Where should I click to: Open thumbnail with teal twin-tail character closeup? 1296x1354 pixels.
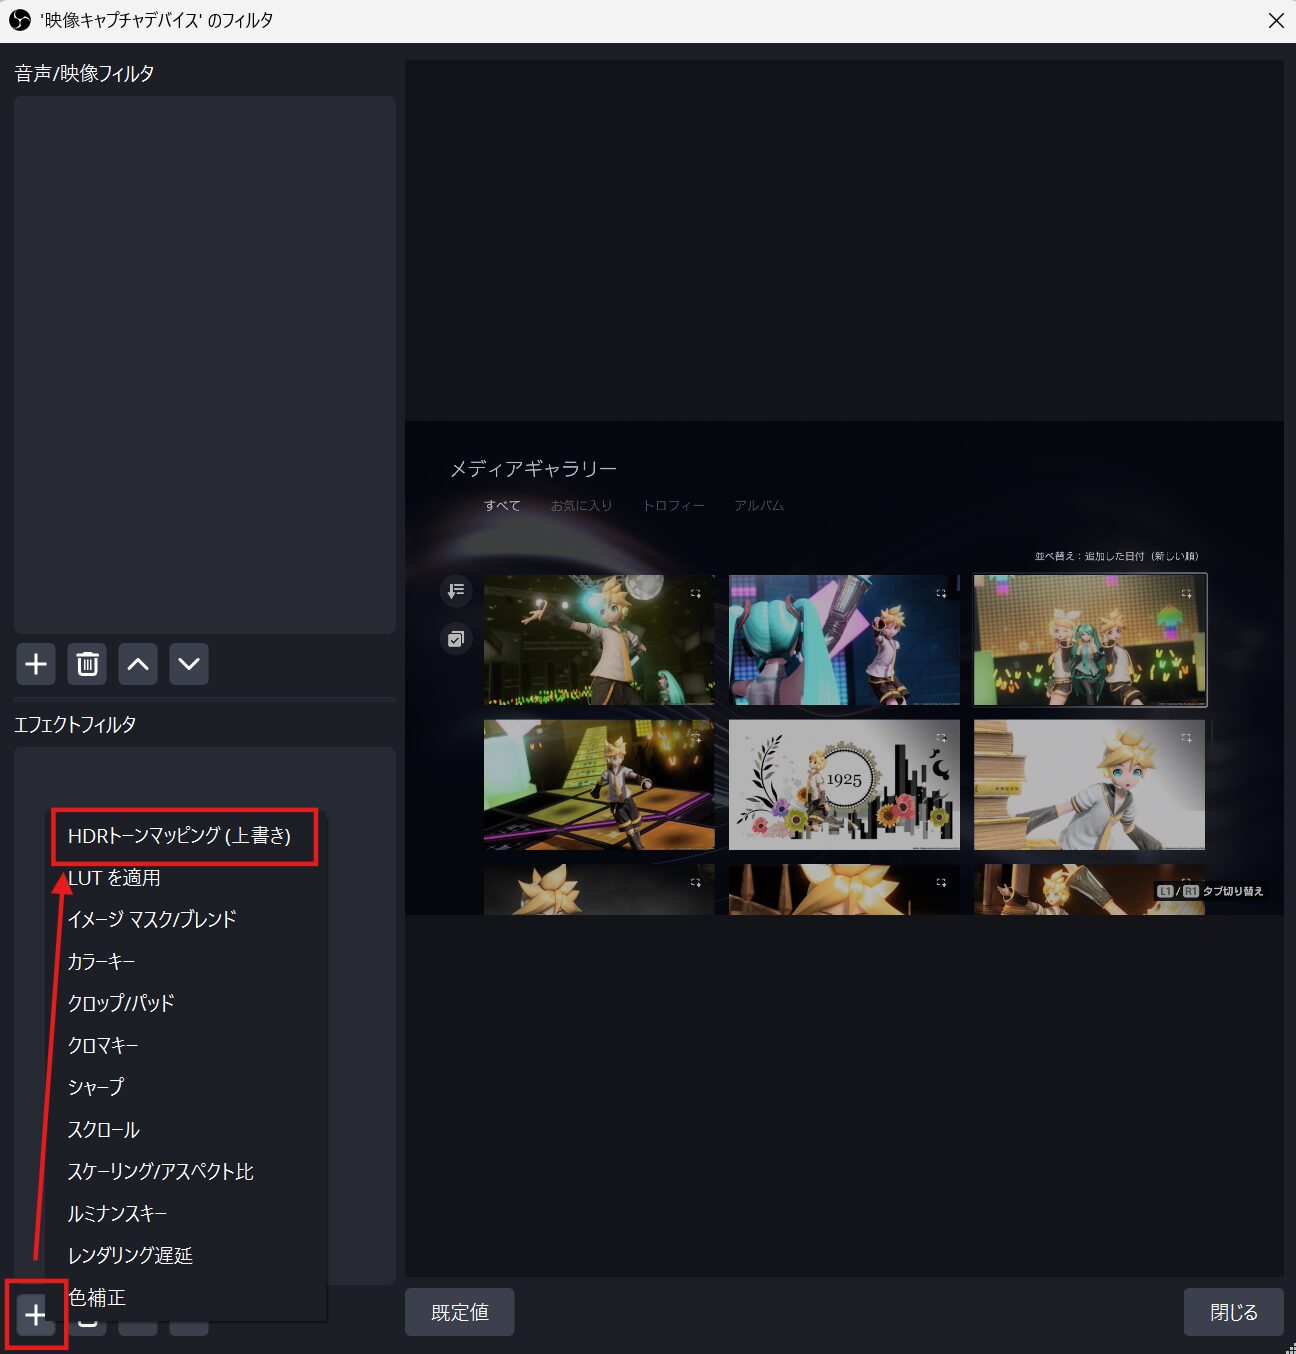844,640
